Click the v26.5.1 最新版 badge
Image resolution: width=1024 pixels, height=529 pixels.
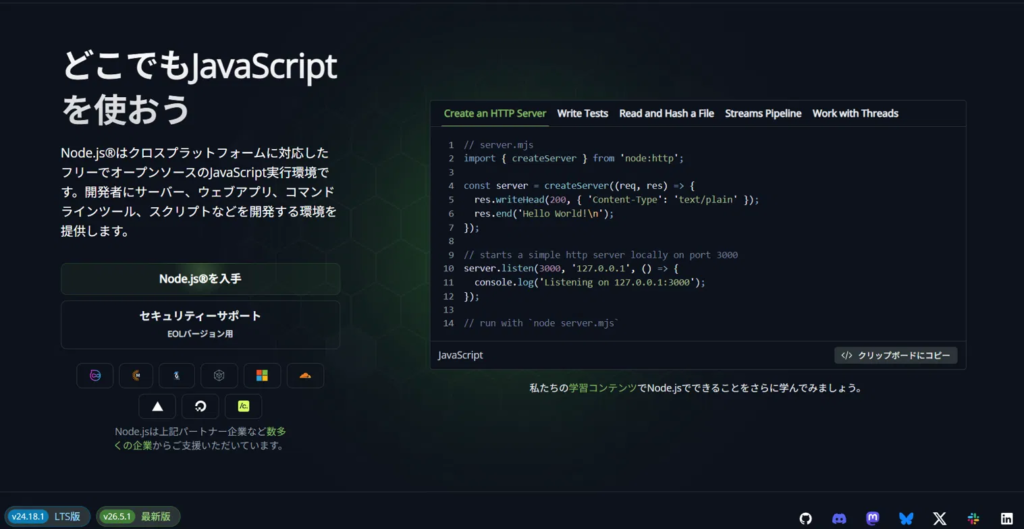[138, 517]
